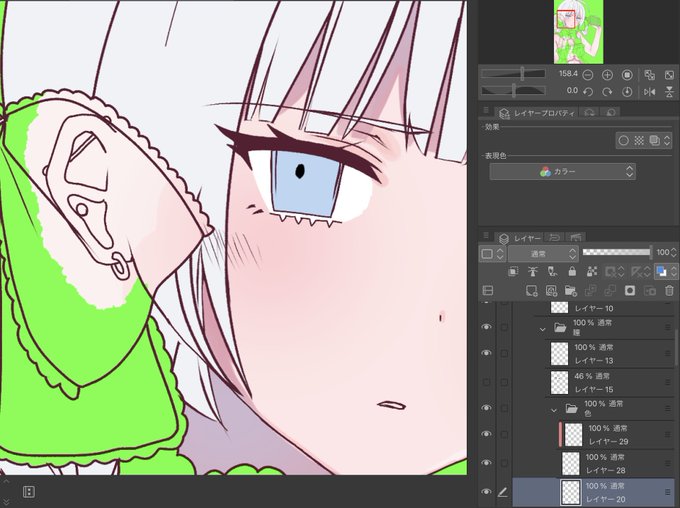Click the layer opacity slider
This screenshot has width=680, height=508.
617,252
